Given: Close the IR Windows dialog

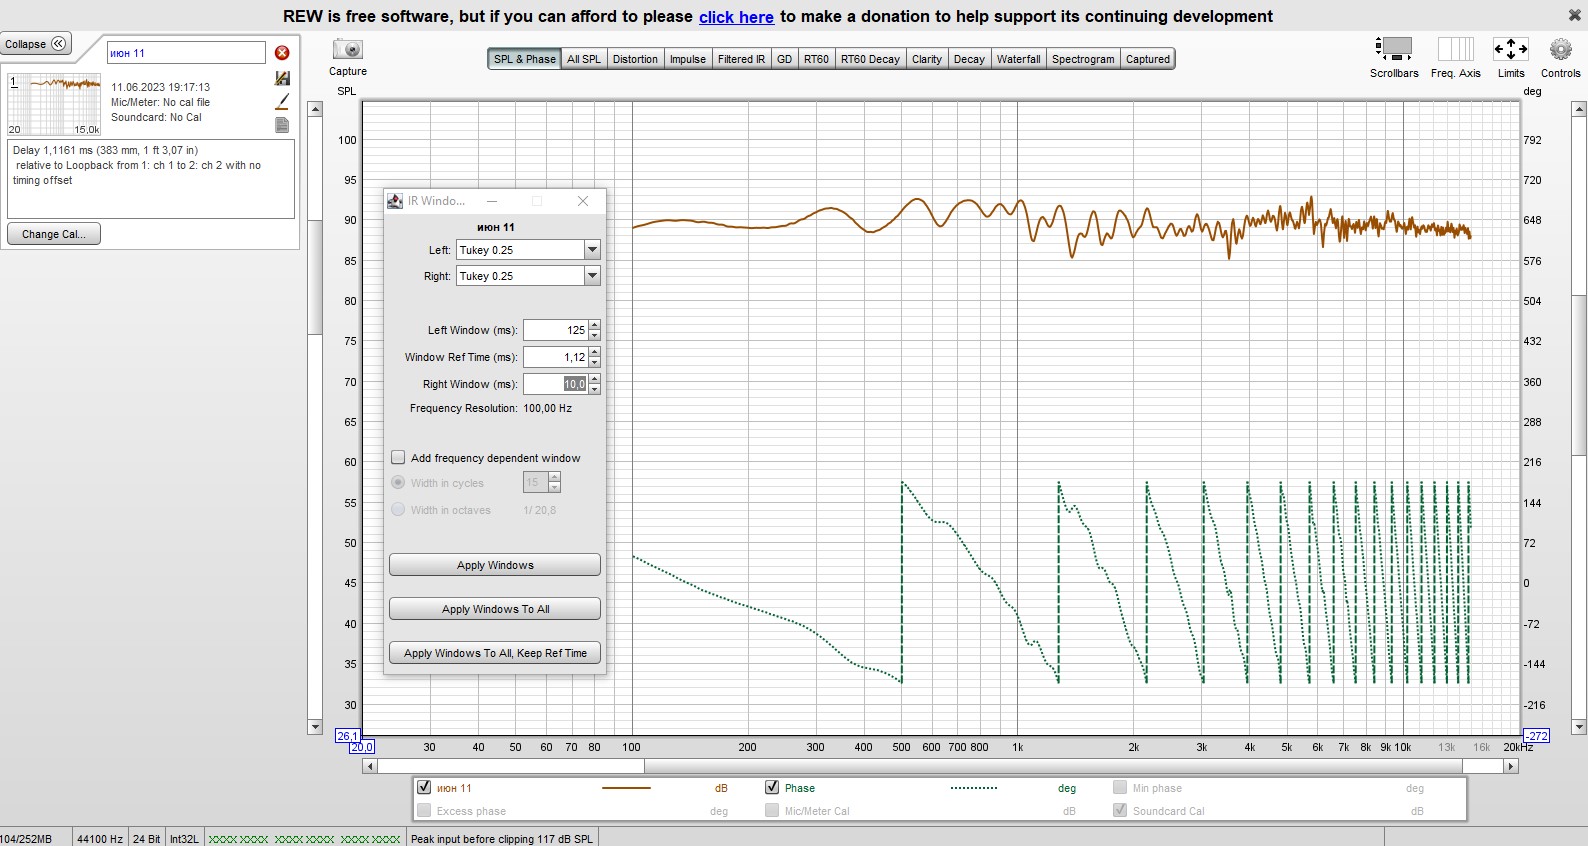Looking at the screenshot, I should (583, 201).
